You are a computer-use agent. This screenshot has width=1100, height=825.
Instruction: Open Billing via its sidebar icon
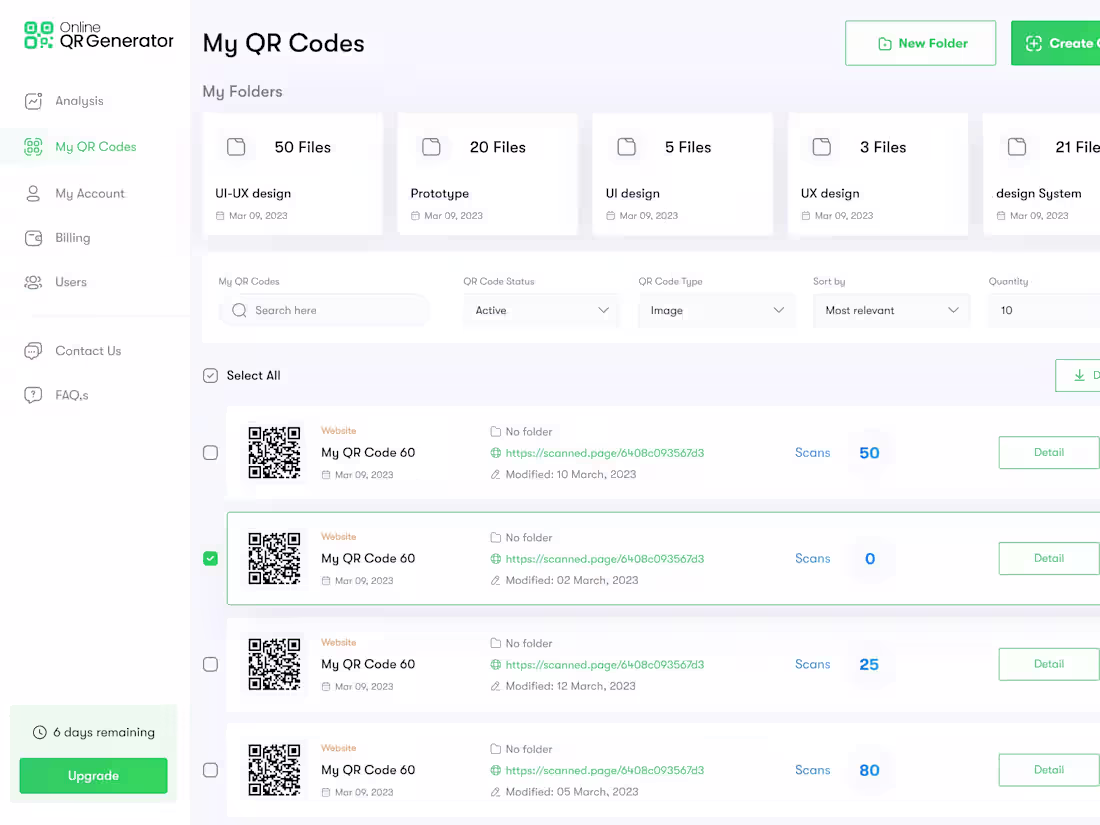[x=33, y=237]
